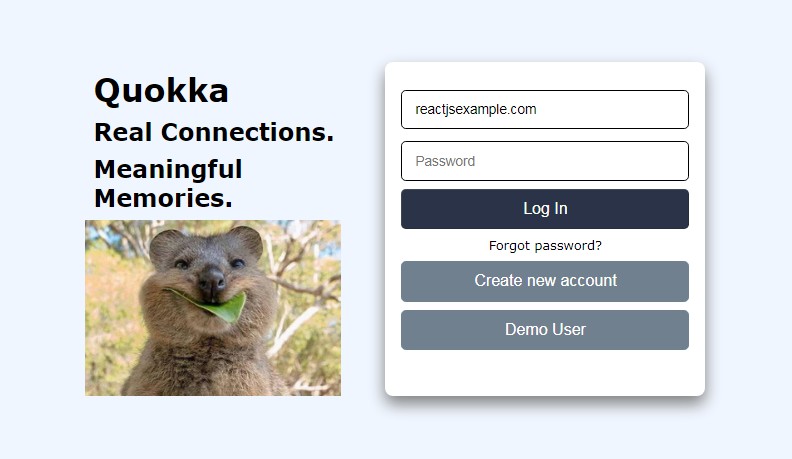Focus the Password input field

coord(544,161)
